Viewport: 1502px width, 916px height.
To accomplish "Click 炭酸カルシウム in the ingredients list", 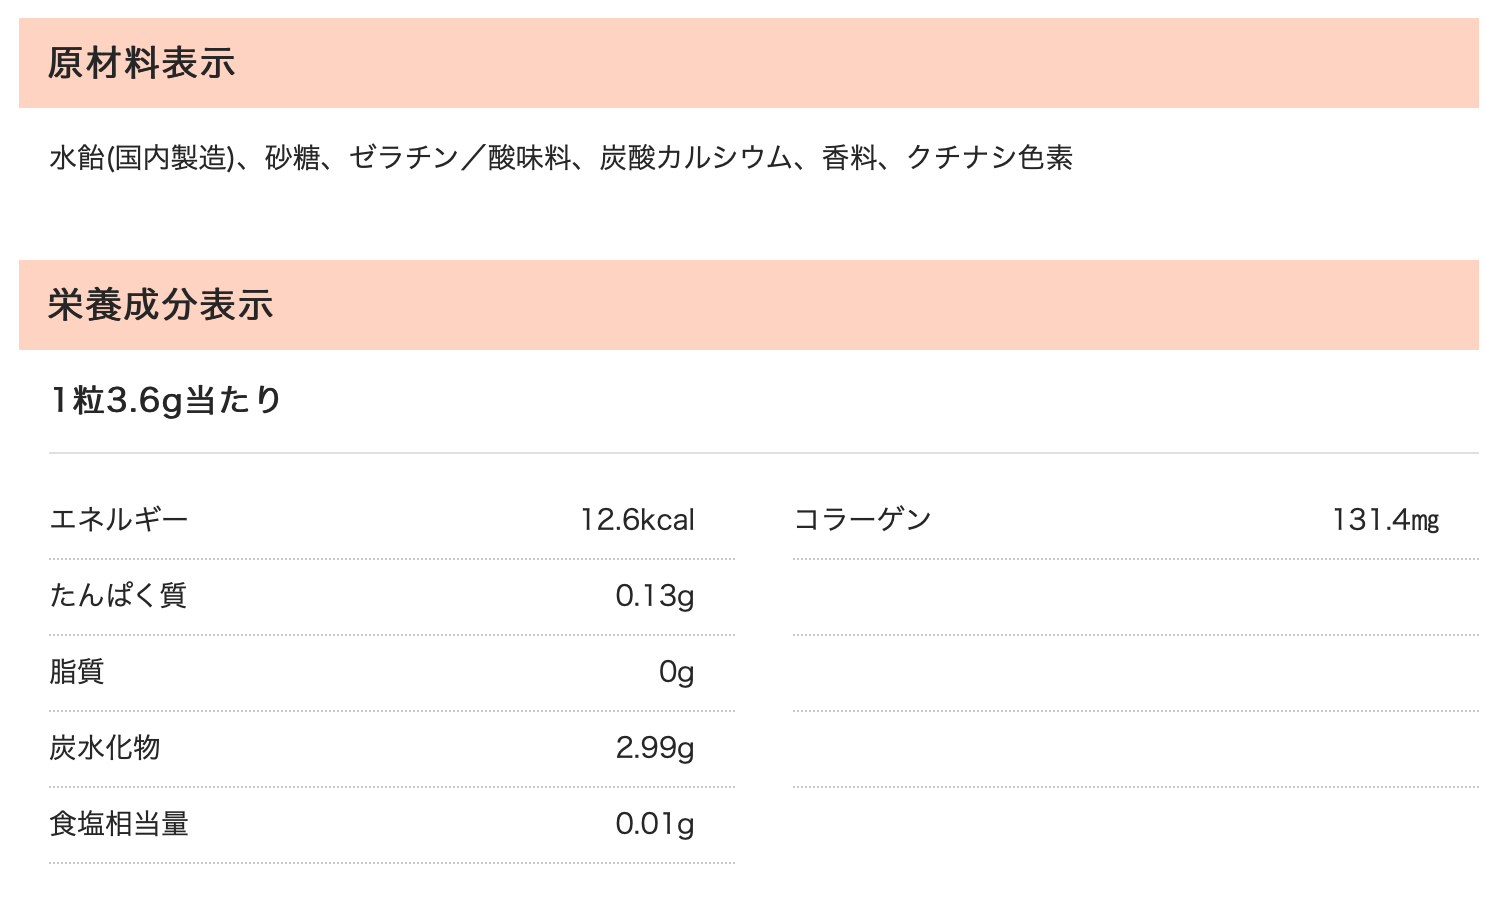I will [x=695, y=158].
